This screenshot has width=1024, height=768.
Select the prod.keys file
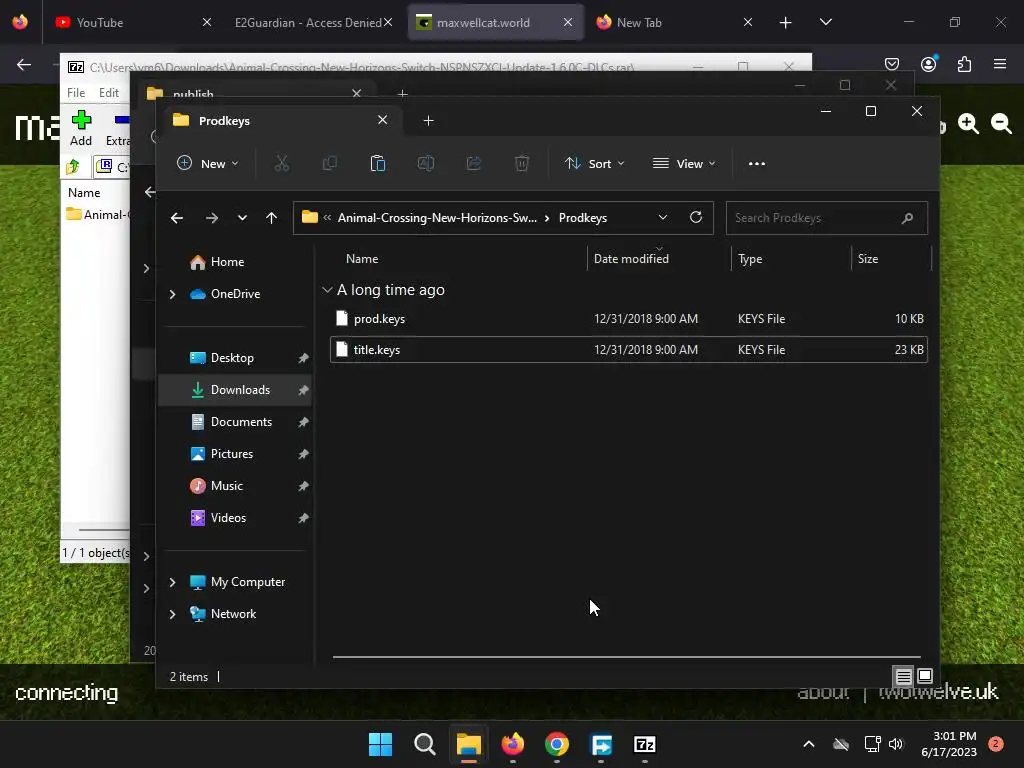628,319
